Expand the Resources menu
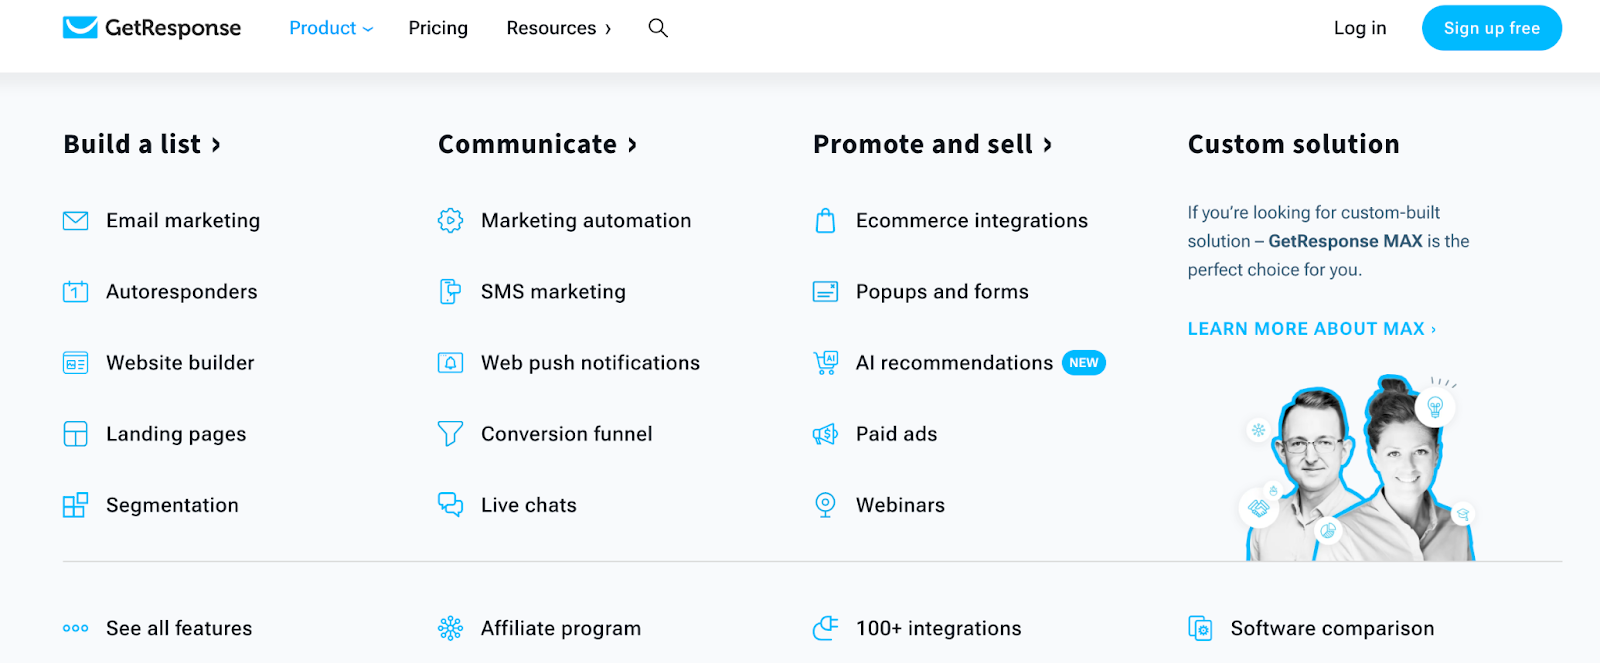 [x=558, y=28]
